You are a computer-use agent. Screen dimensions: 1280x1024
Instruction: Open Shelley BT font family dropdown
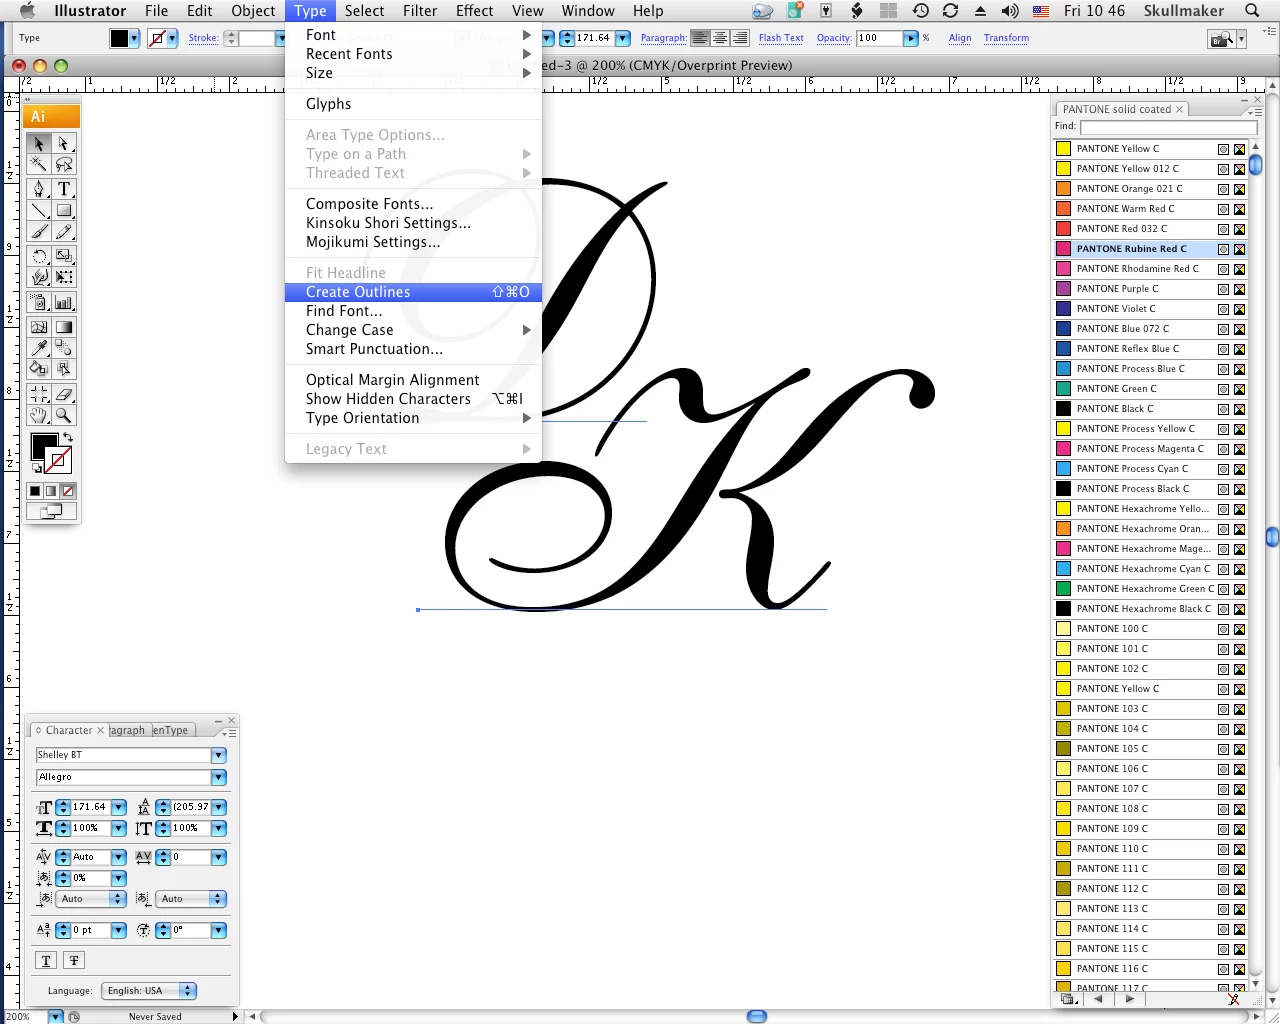[x=219, y=755]
